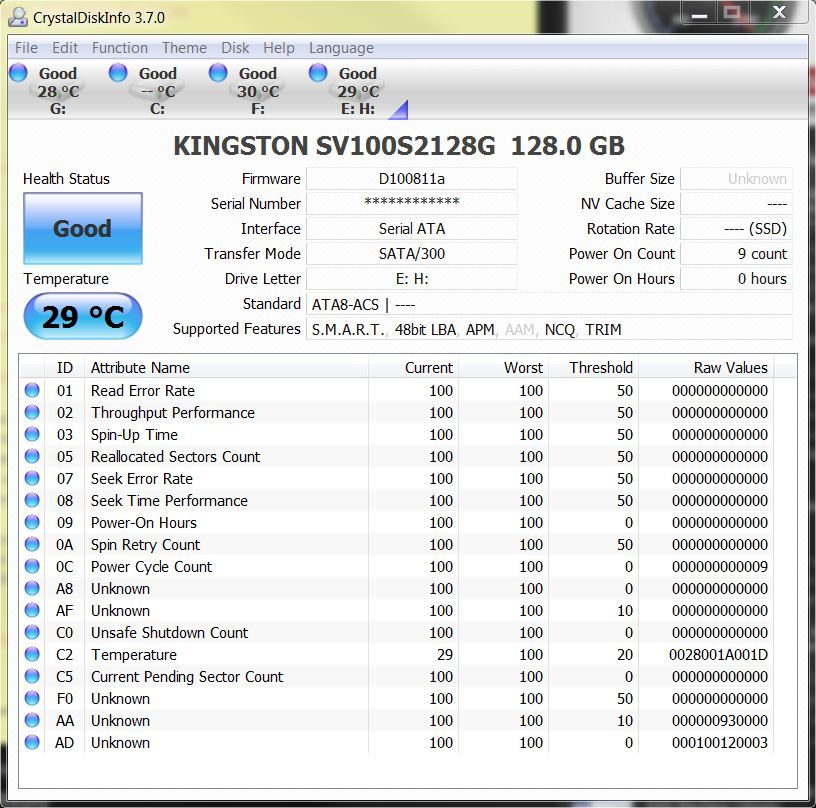
Task: Click status orb of Read Error Rate row
Action: [x=32, y=390]
